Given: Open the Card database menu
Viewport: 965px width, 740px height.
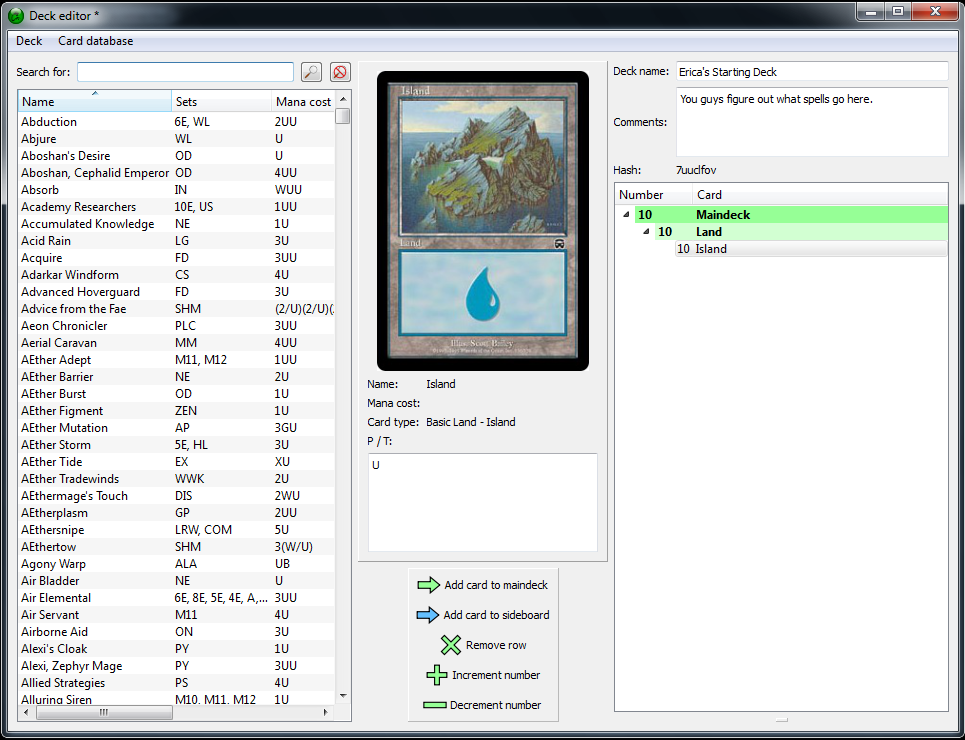Looking at the screenshot, I should (x=95, y=41).
